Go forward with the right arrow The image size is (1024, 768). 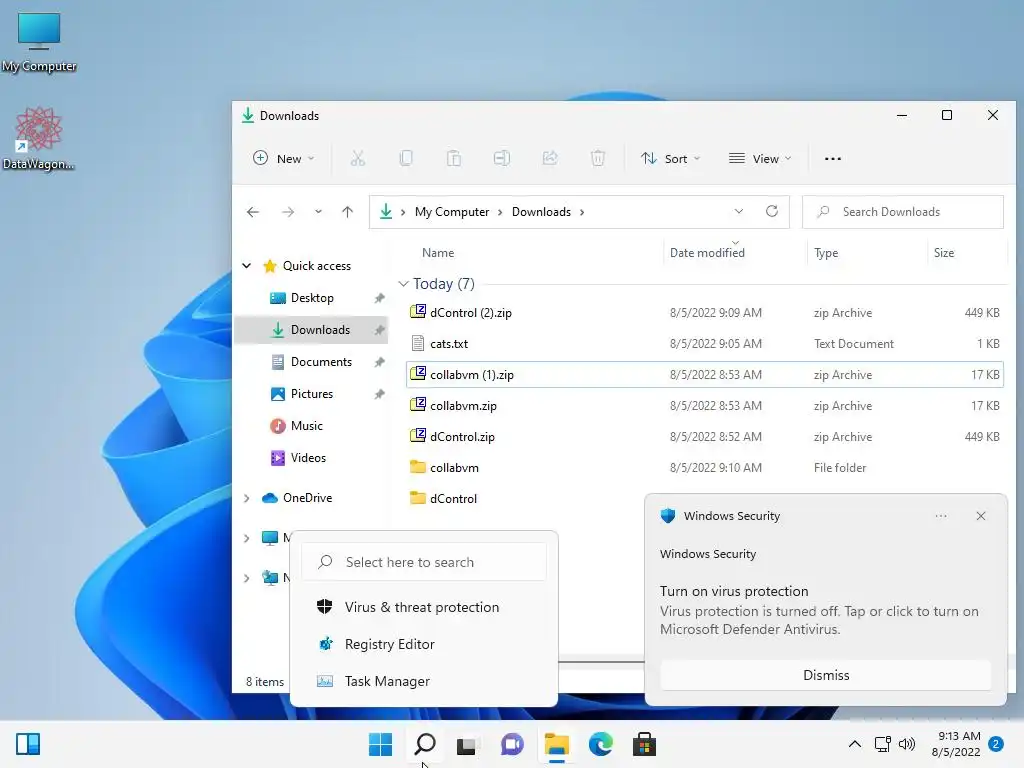[287, 212]
